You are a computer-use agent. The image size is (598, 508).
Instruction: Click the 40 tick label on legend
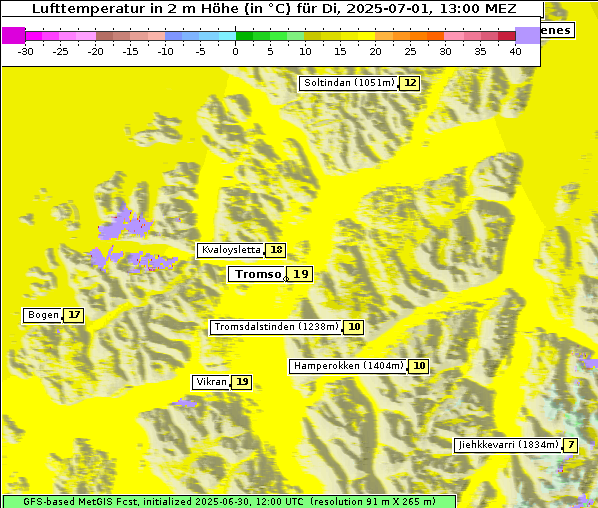pyautogui.click(x=515, y=52)
